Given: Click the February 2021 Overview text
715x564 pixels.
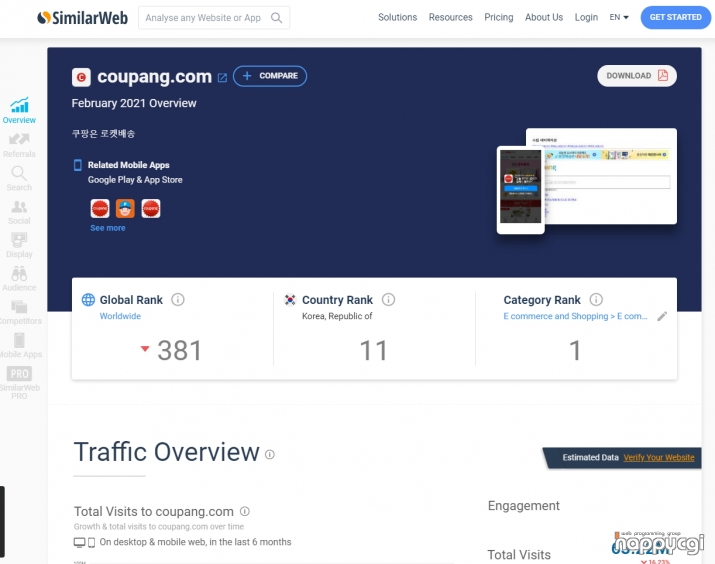Looking at the screenshot, I should (134, 103).
